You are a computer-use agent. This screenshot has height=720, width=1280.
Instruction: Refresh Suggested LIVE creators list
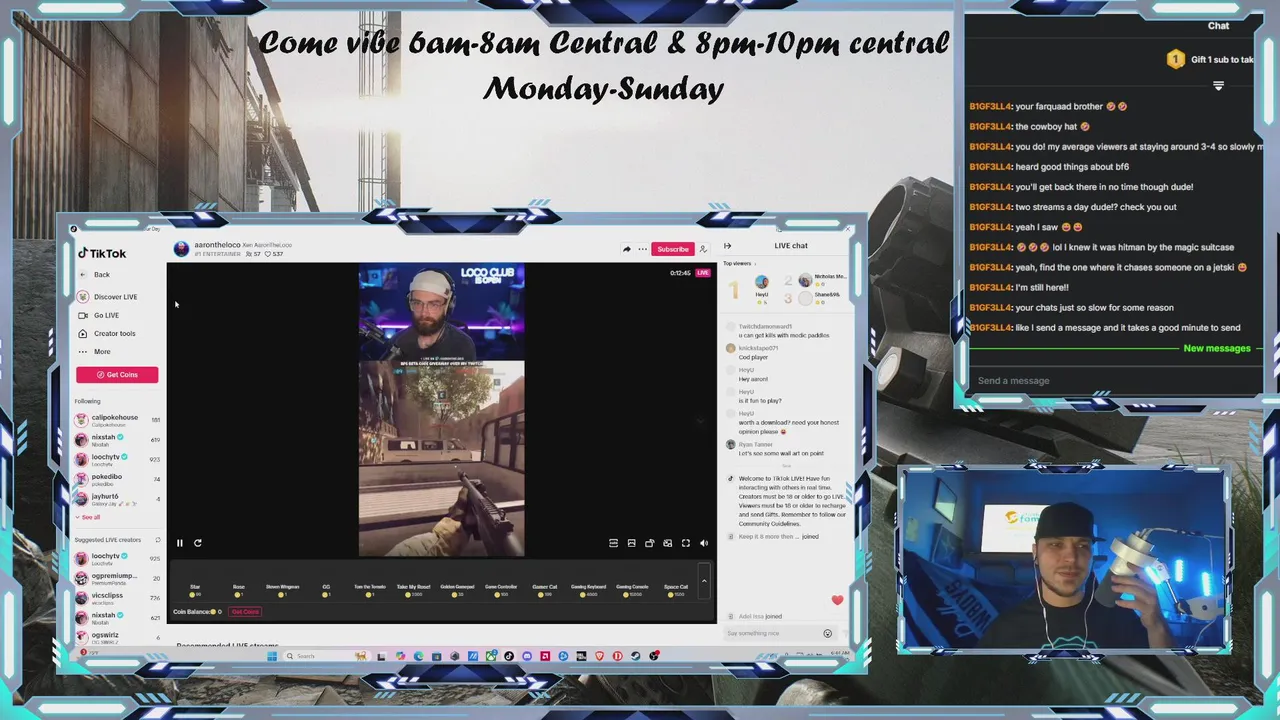(x=157, y=540)
